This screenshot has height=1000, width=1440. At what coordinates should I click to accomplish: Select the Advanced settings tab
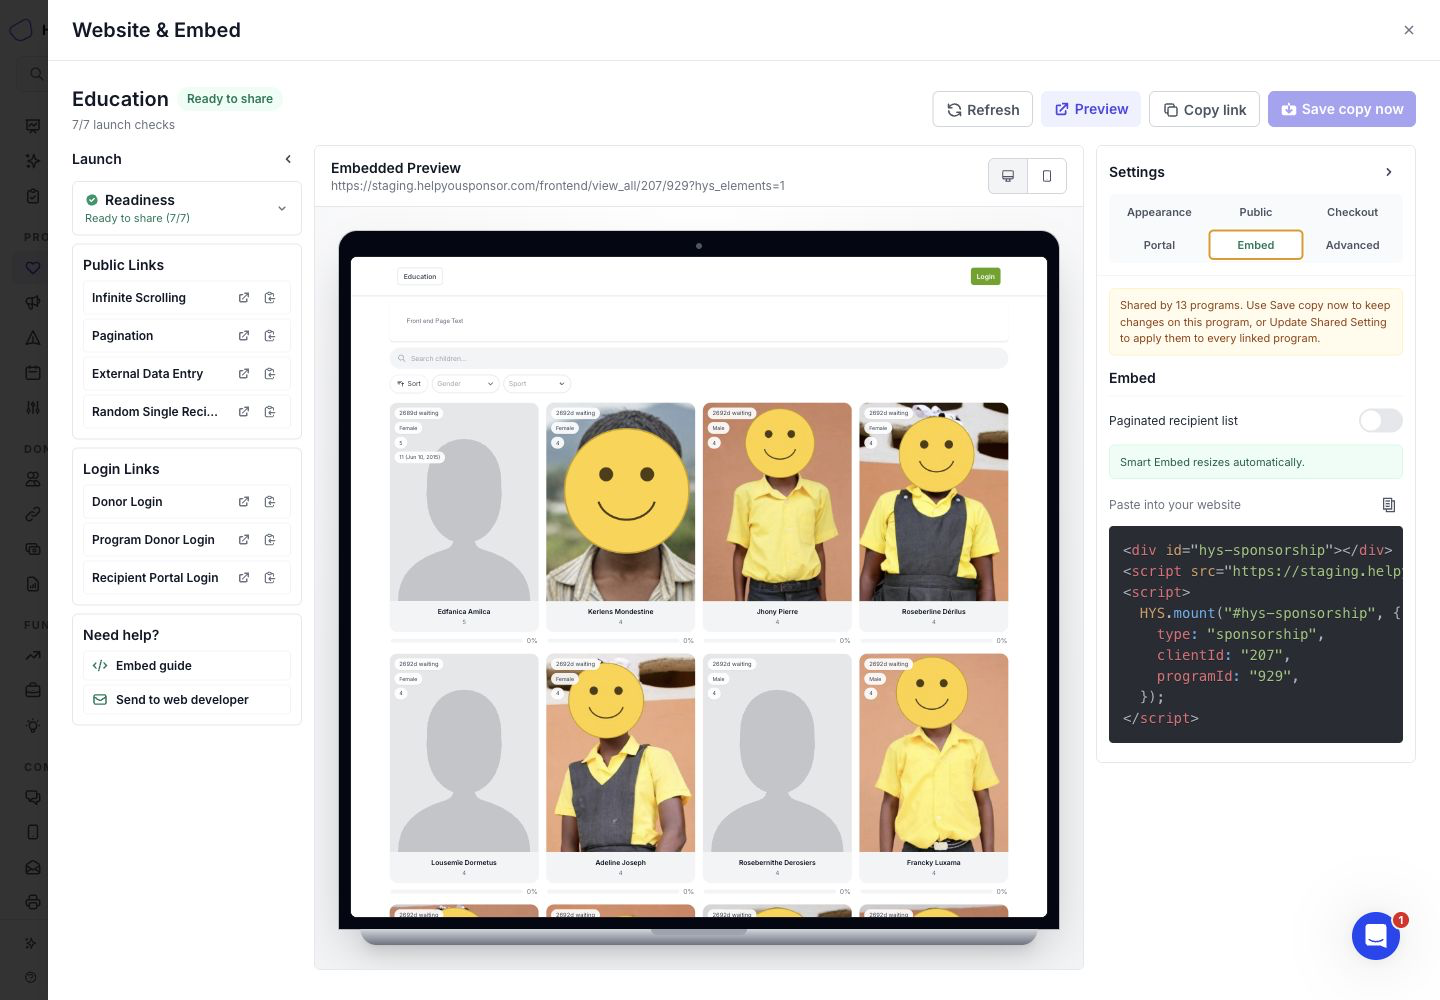pyautogui.click(x=1352, y=245)
